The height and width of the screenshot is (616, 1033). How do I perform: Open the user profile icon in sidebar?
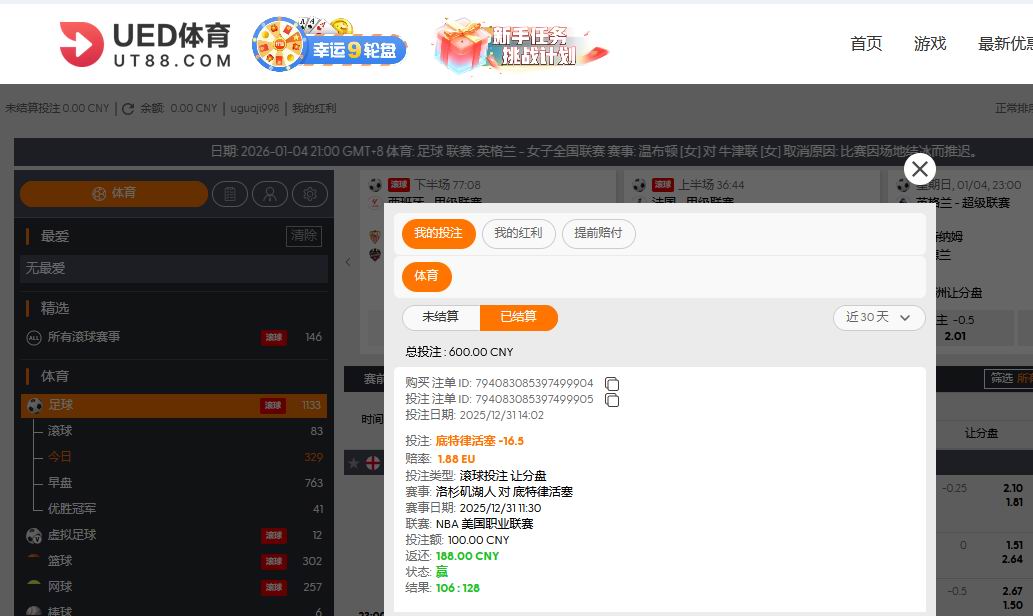pos(270,194)
